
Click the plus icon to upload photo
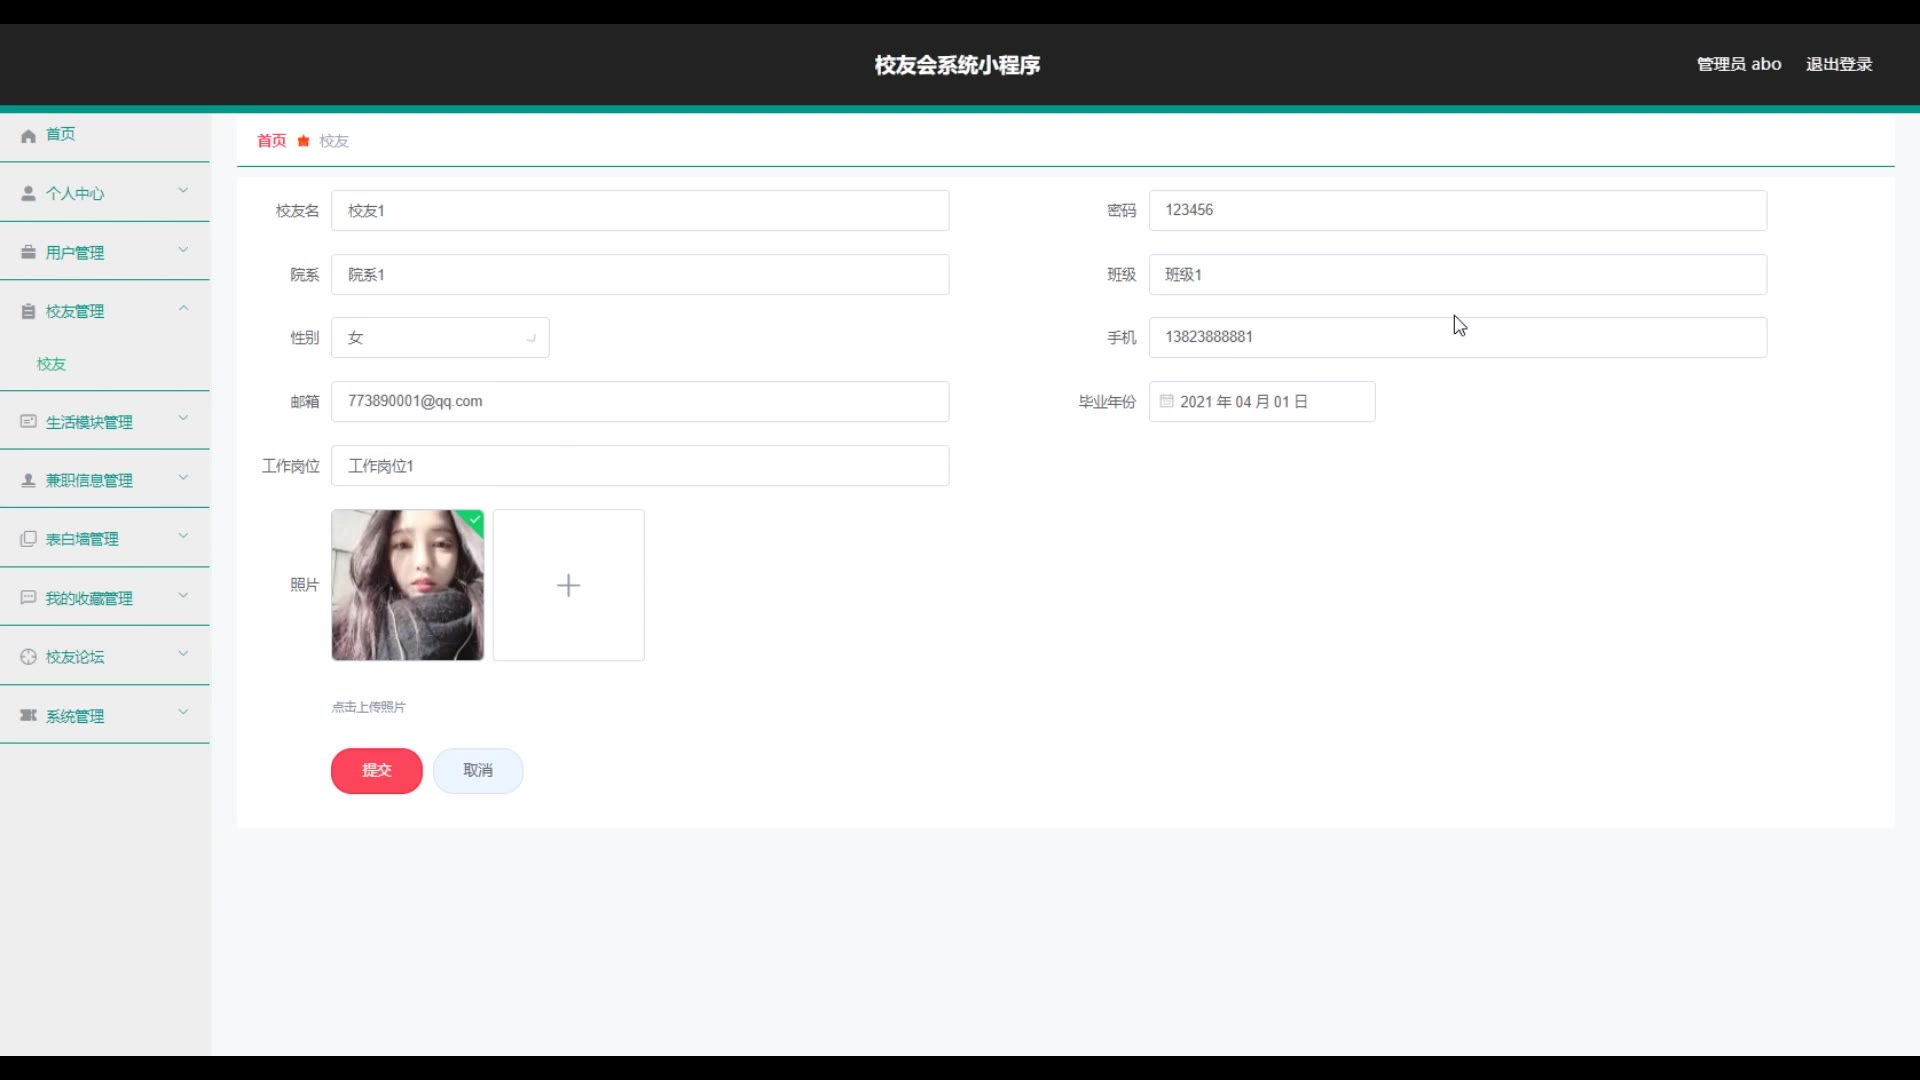[568, 585]
